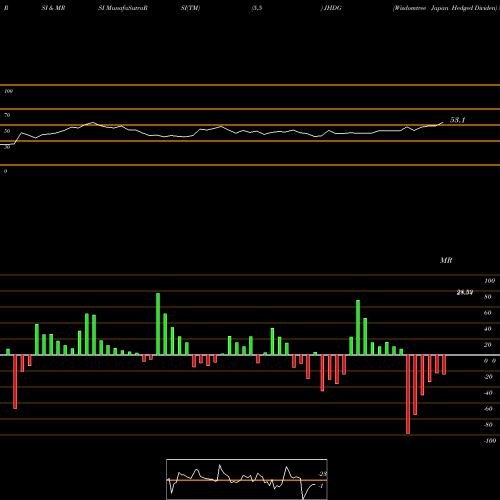Click the SI & MR header label
This screenshot has width=500, height=500.
[x=53, y=8]
